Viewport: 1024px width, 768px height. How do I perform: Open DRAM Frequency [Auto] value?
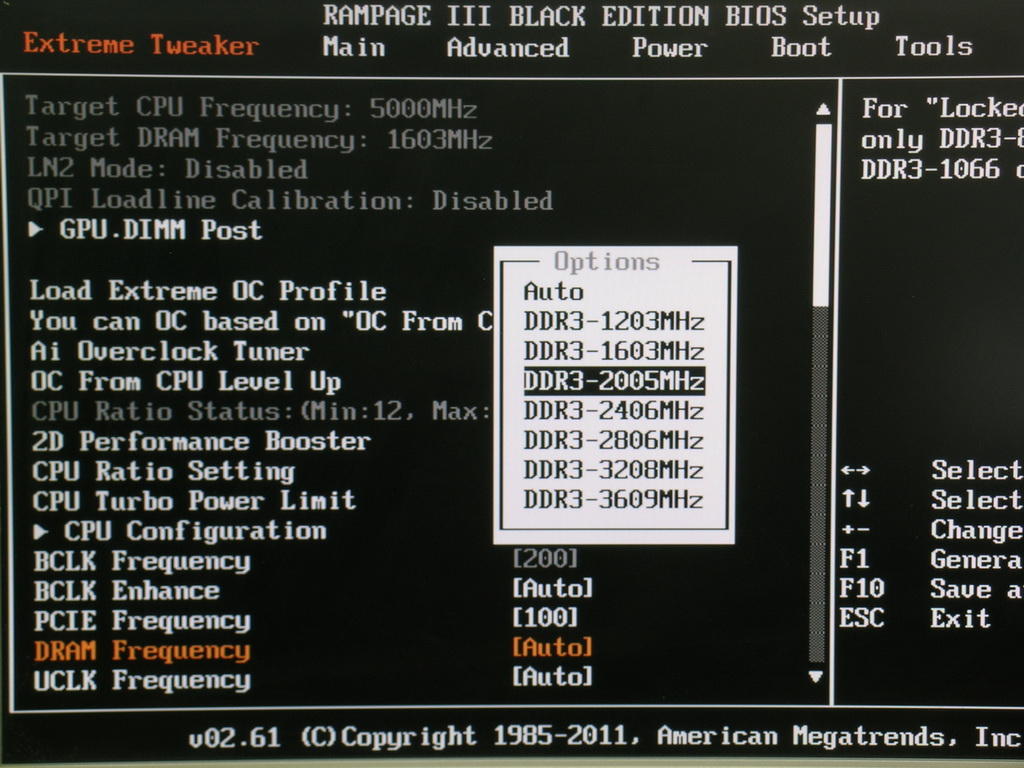point(552,647)
